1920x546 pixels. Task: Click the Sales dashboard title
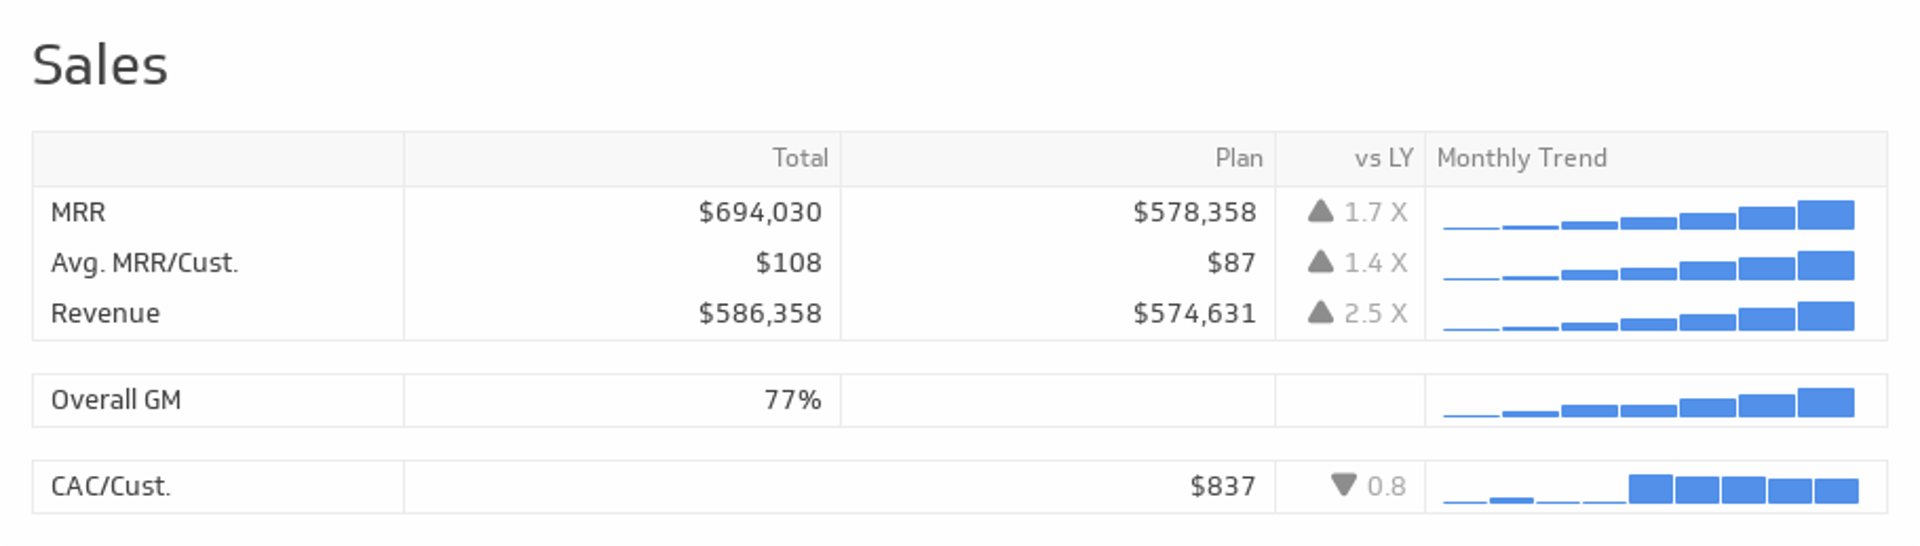click(100, 66)
